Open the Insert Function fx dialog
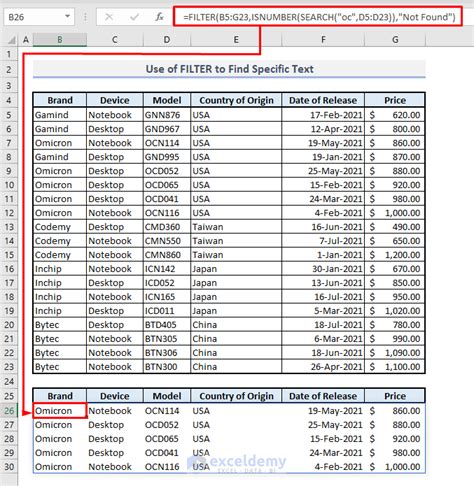474x486 pixels. tap(159, 17)
